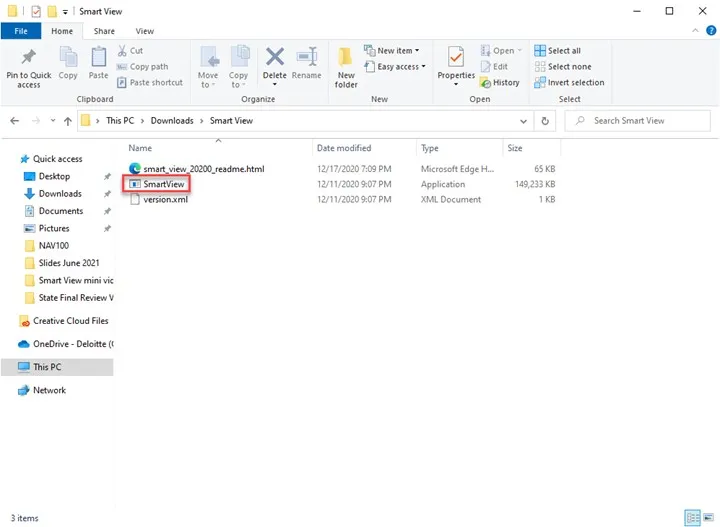Go forward with the right arrow
This screenshot has width=720, height=527.
pos(36,121)
